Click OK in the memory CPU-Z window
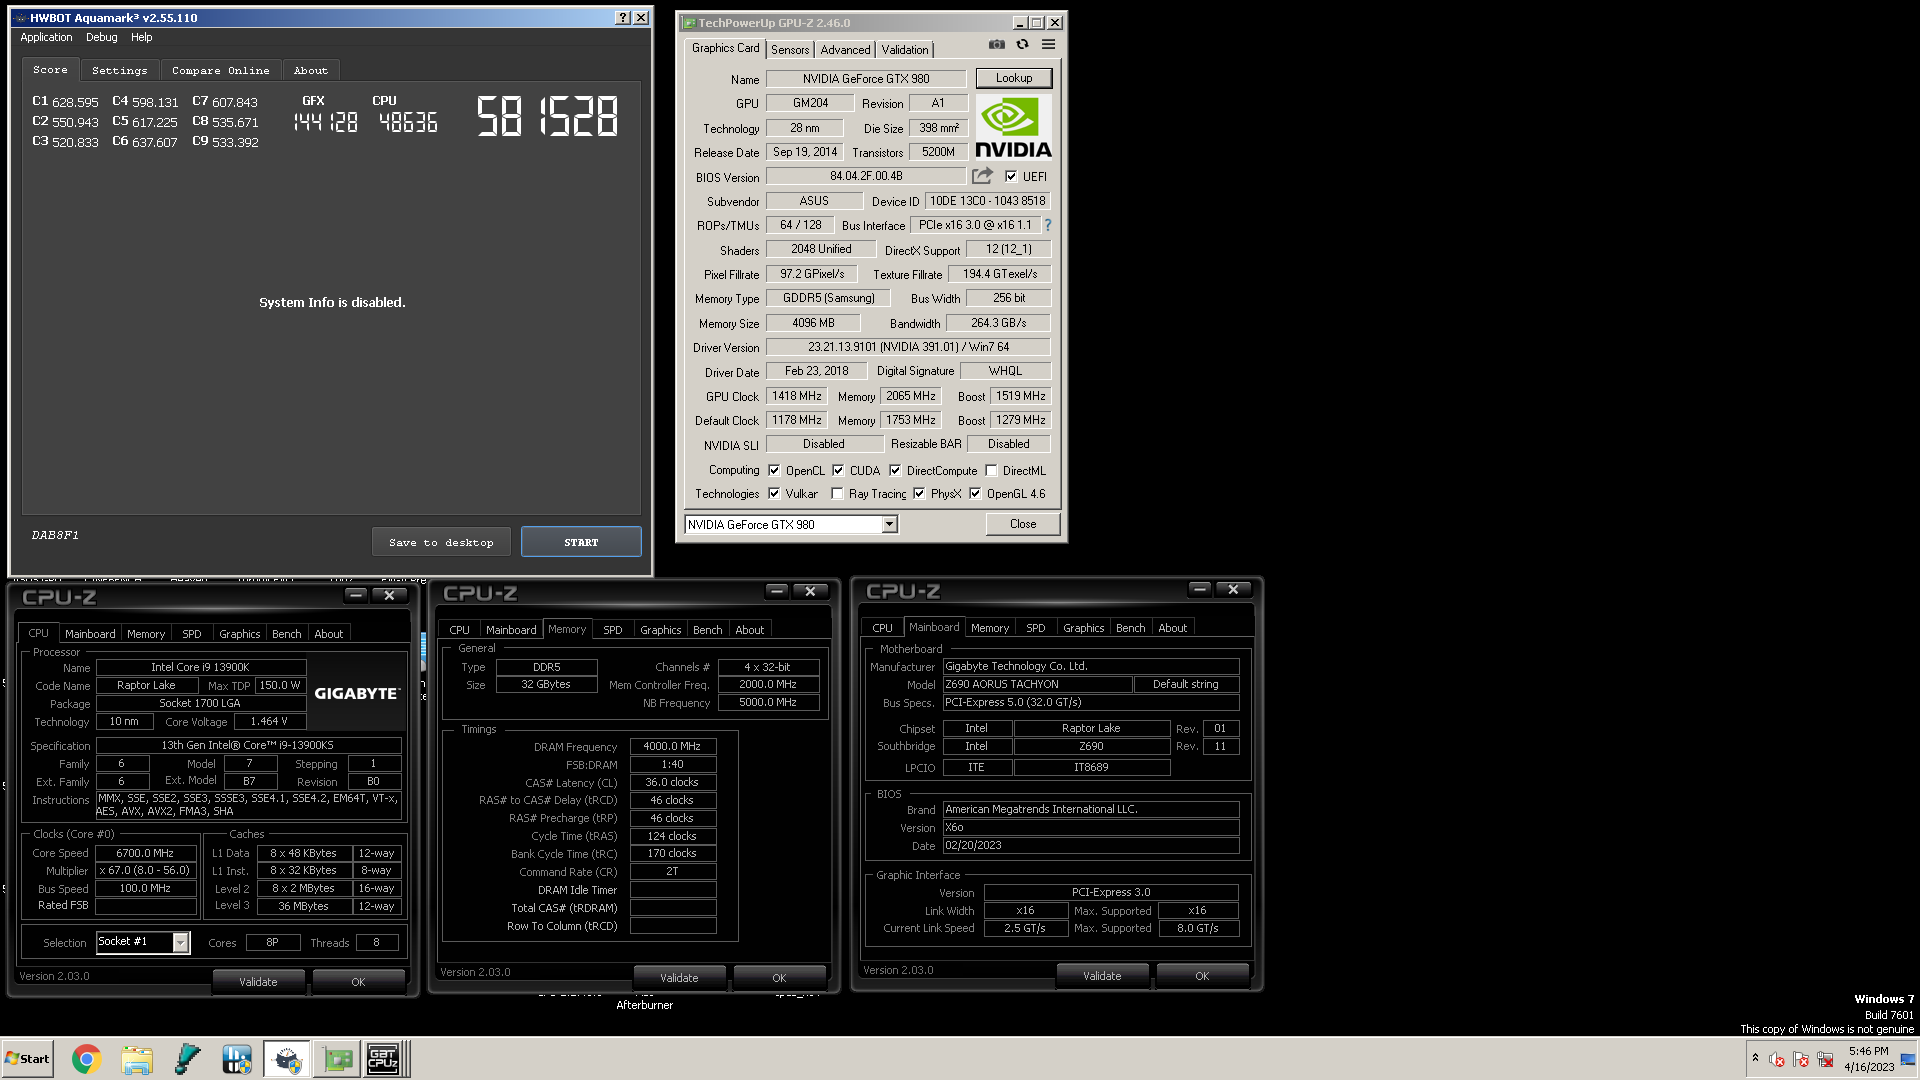Image resolution: width=1920 pixels, height=1080 pixels. [x=779, y=978]
